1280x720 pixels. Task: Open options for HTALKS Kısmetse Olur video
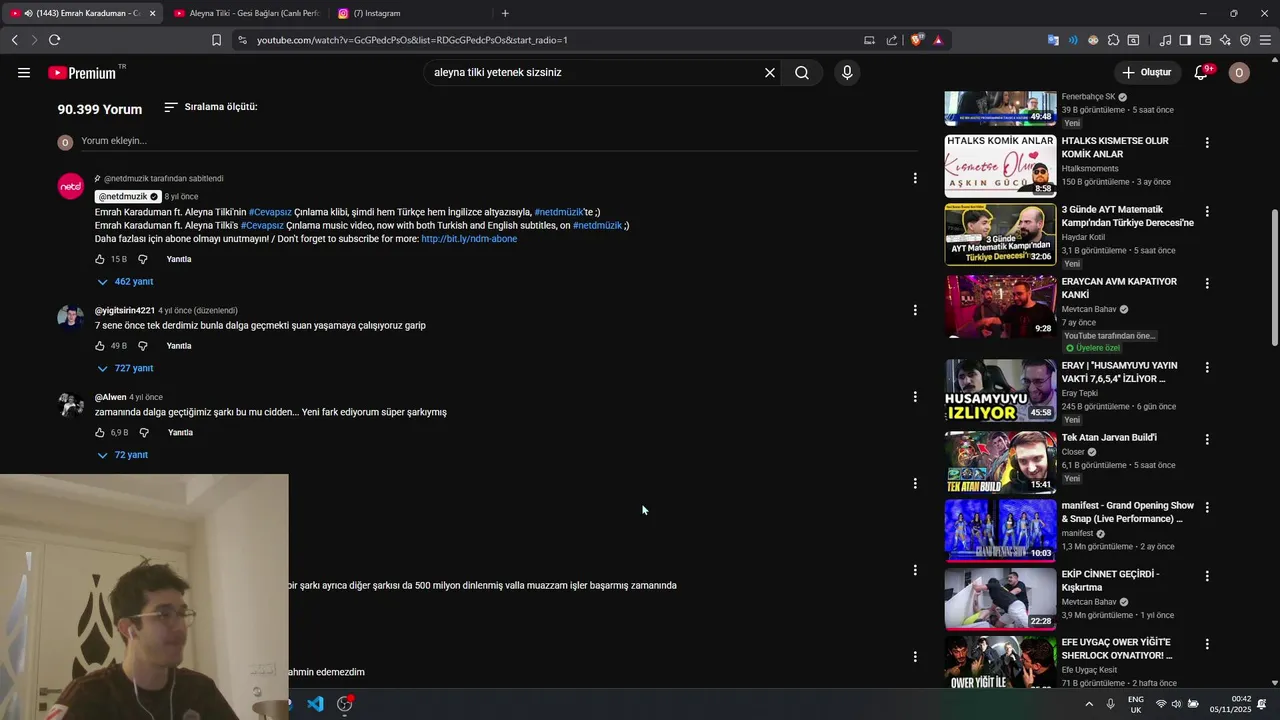[1207, 143]
